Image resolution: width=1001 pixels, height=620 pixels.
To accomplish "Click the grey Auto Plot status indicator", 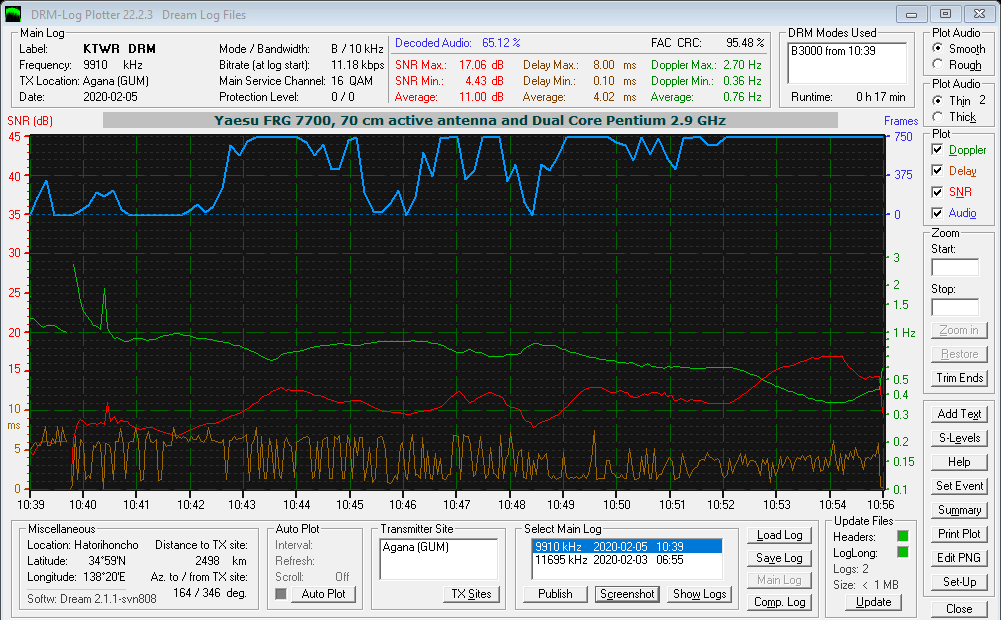I will 281,594.
